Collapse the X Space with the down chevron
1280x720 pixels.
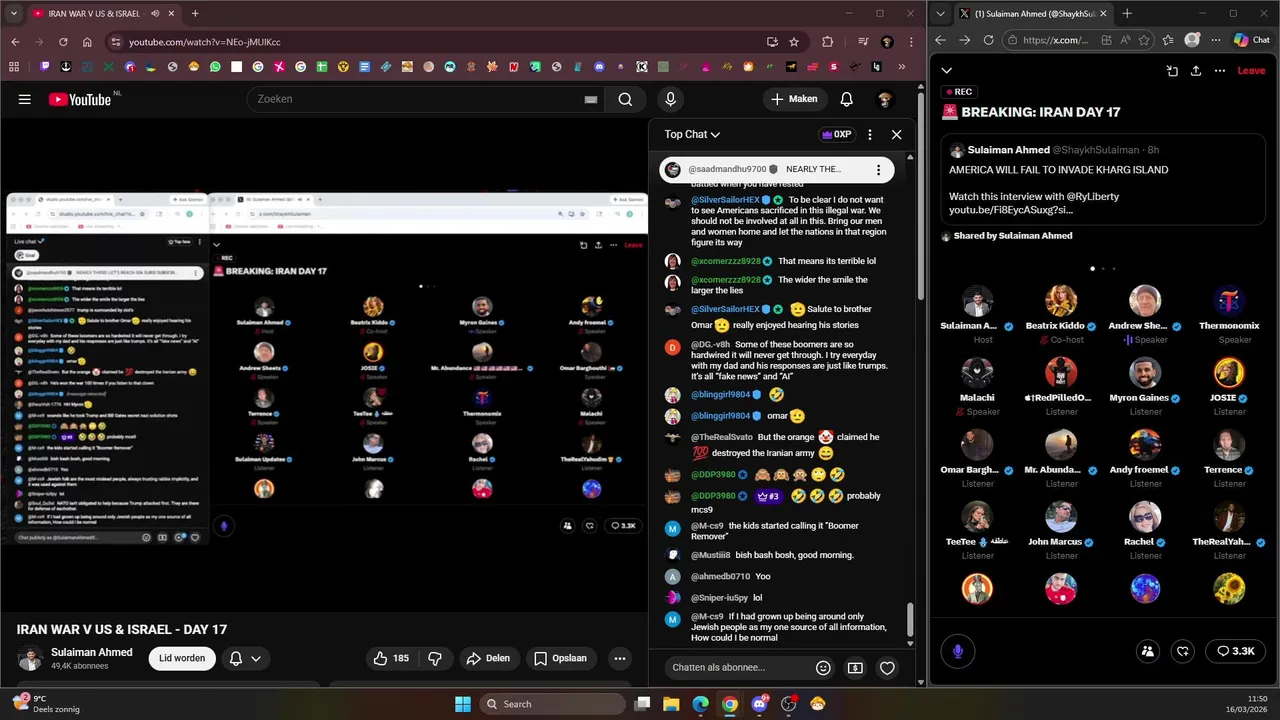click(x=946, y=71)
